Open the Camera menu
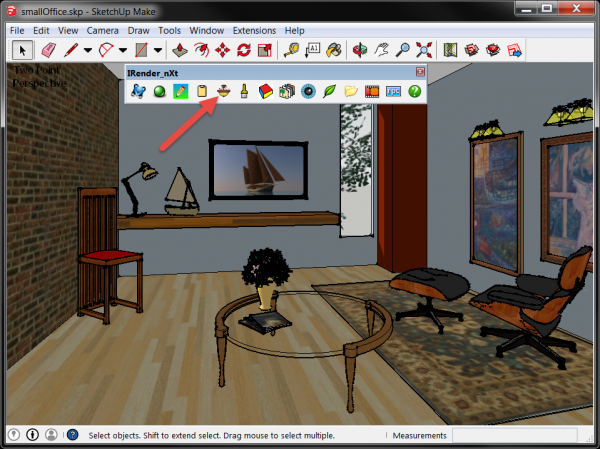This screenshot has width=600, height=449. 103,31
